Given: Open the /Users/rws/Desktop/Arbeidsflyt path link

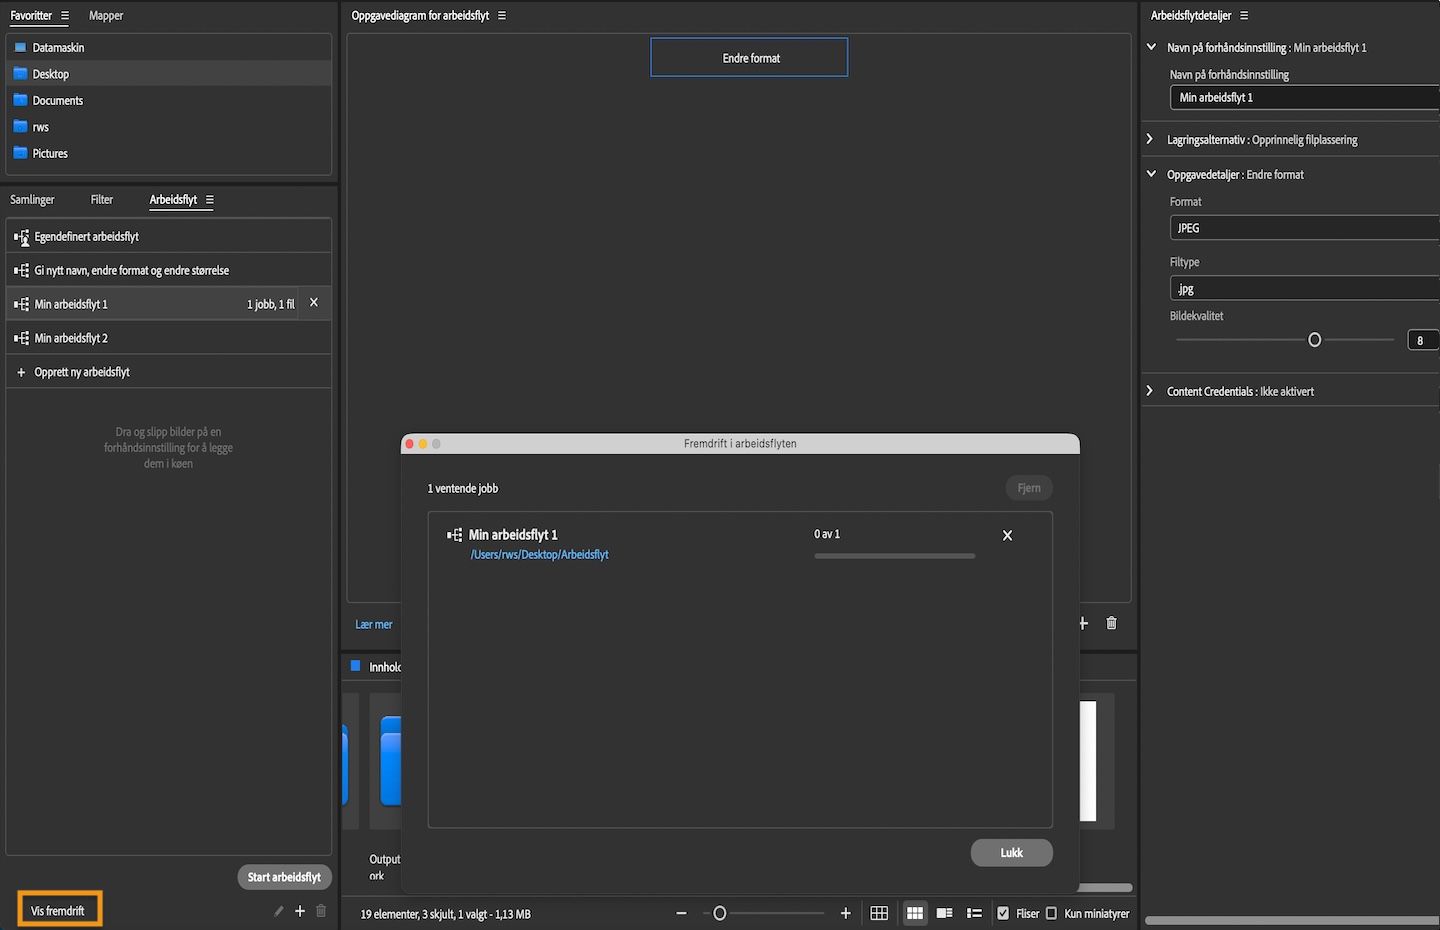Looking at the screenshot, I should pyautogui.click(x=539, y=555).
